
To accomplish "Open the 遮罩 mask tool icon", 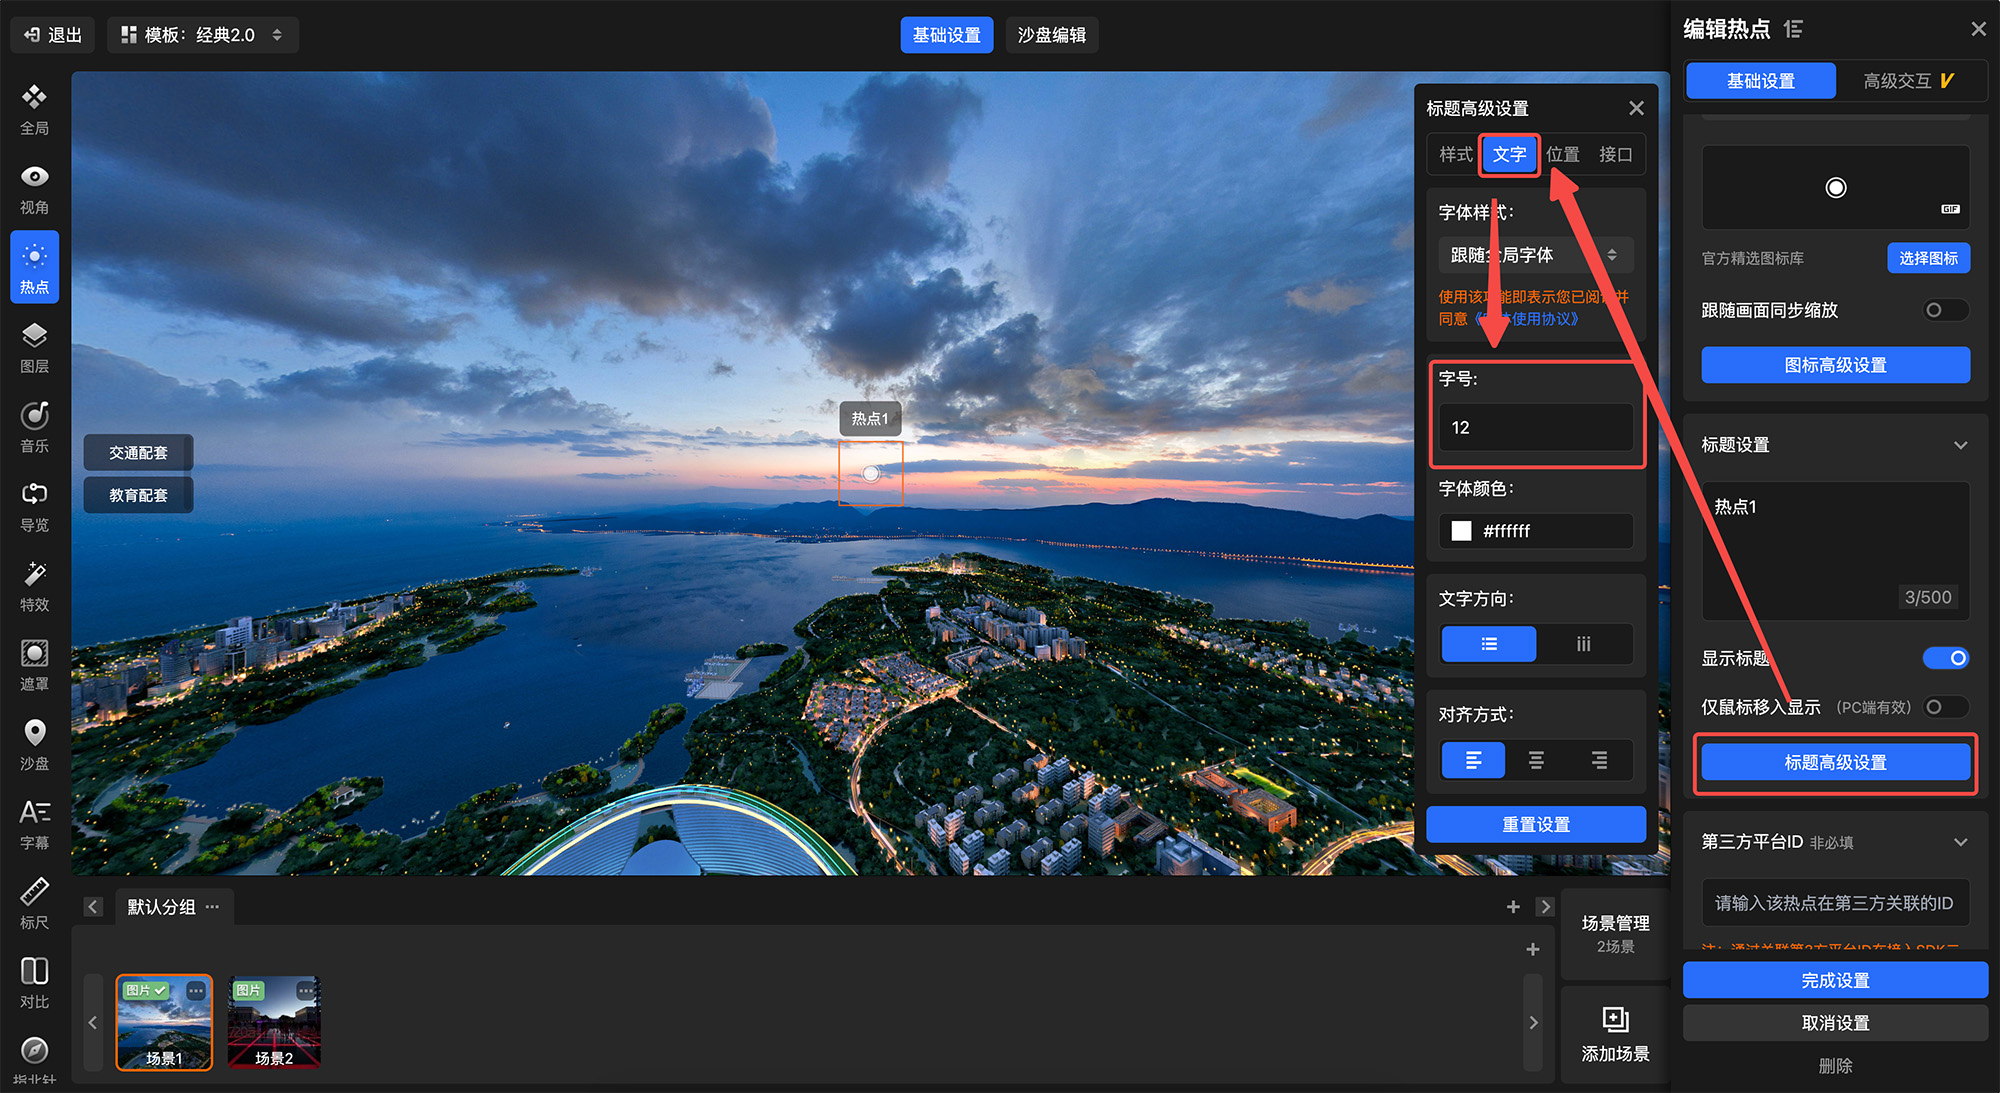I will coord(34,653).
